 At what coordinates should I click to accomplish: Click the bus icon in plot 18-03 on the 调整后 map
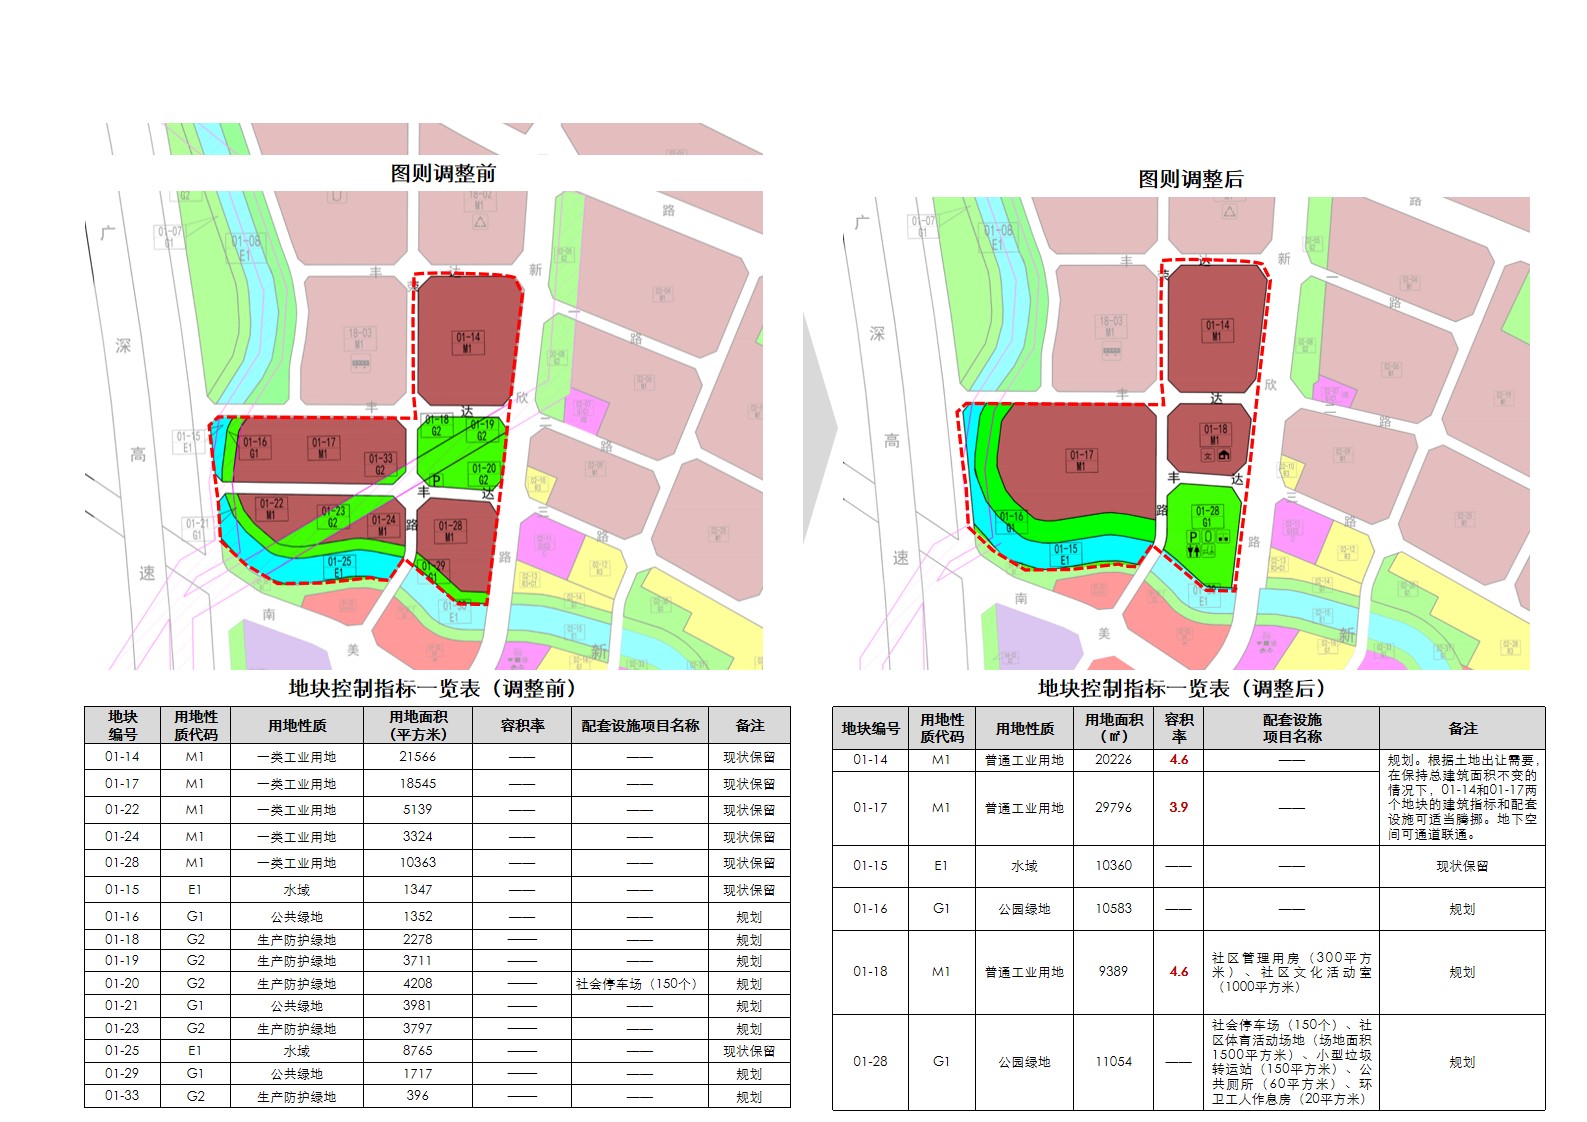click(x=1111, y=352)
